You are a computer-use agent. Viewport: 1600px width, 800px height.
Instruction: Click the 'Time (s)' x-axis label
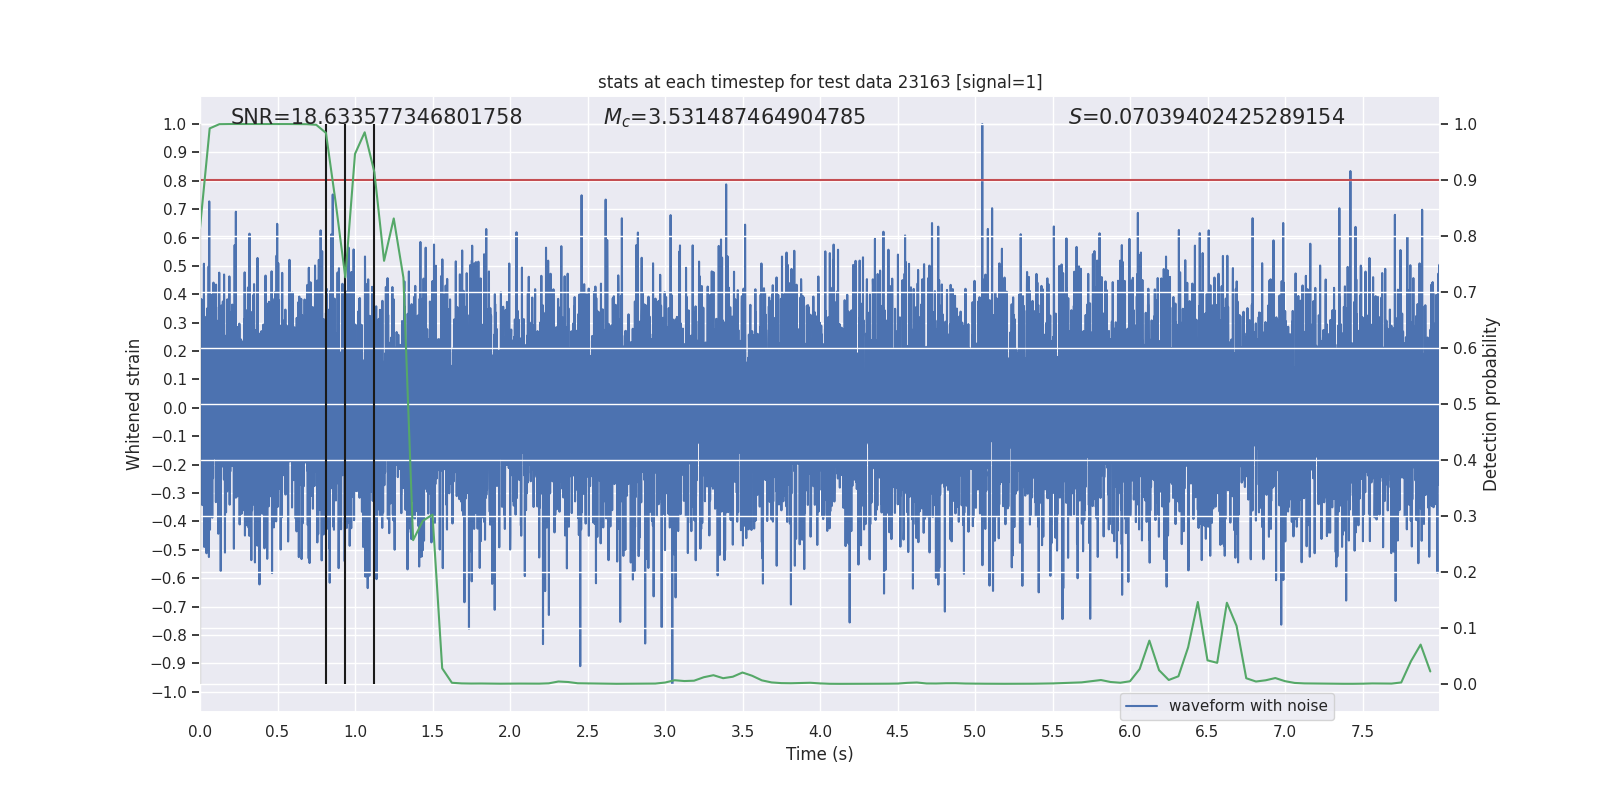tap(819, 754)
